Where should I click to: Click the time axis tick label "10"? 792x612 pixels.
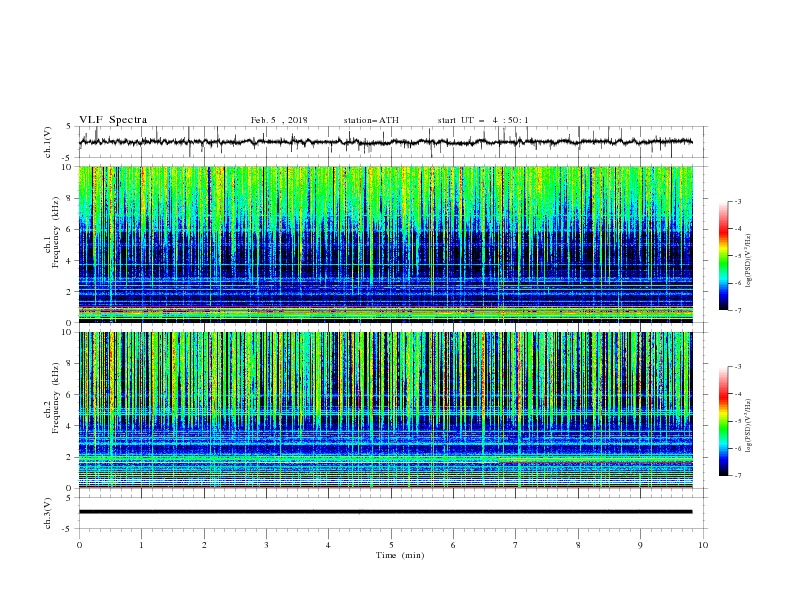tap(703, 545)
